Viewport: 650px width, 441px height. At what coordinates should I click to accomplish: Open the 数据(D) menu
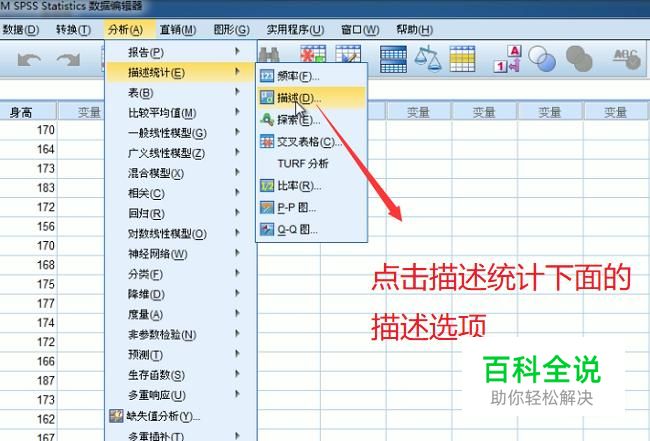[20, 30]
